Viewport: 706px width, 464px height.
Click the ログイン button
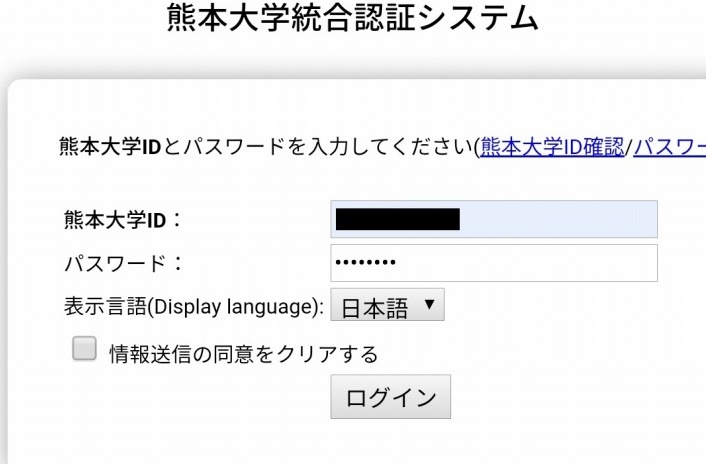coord(390,396)
